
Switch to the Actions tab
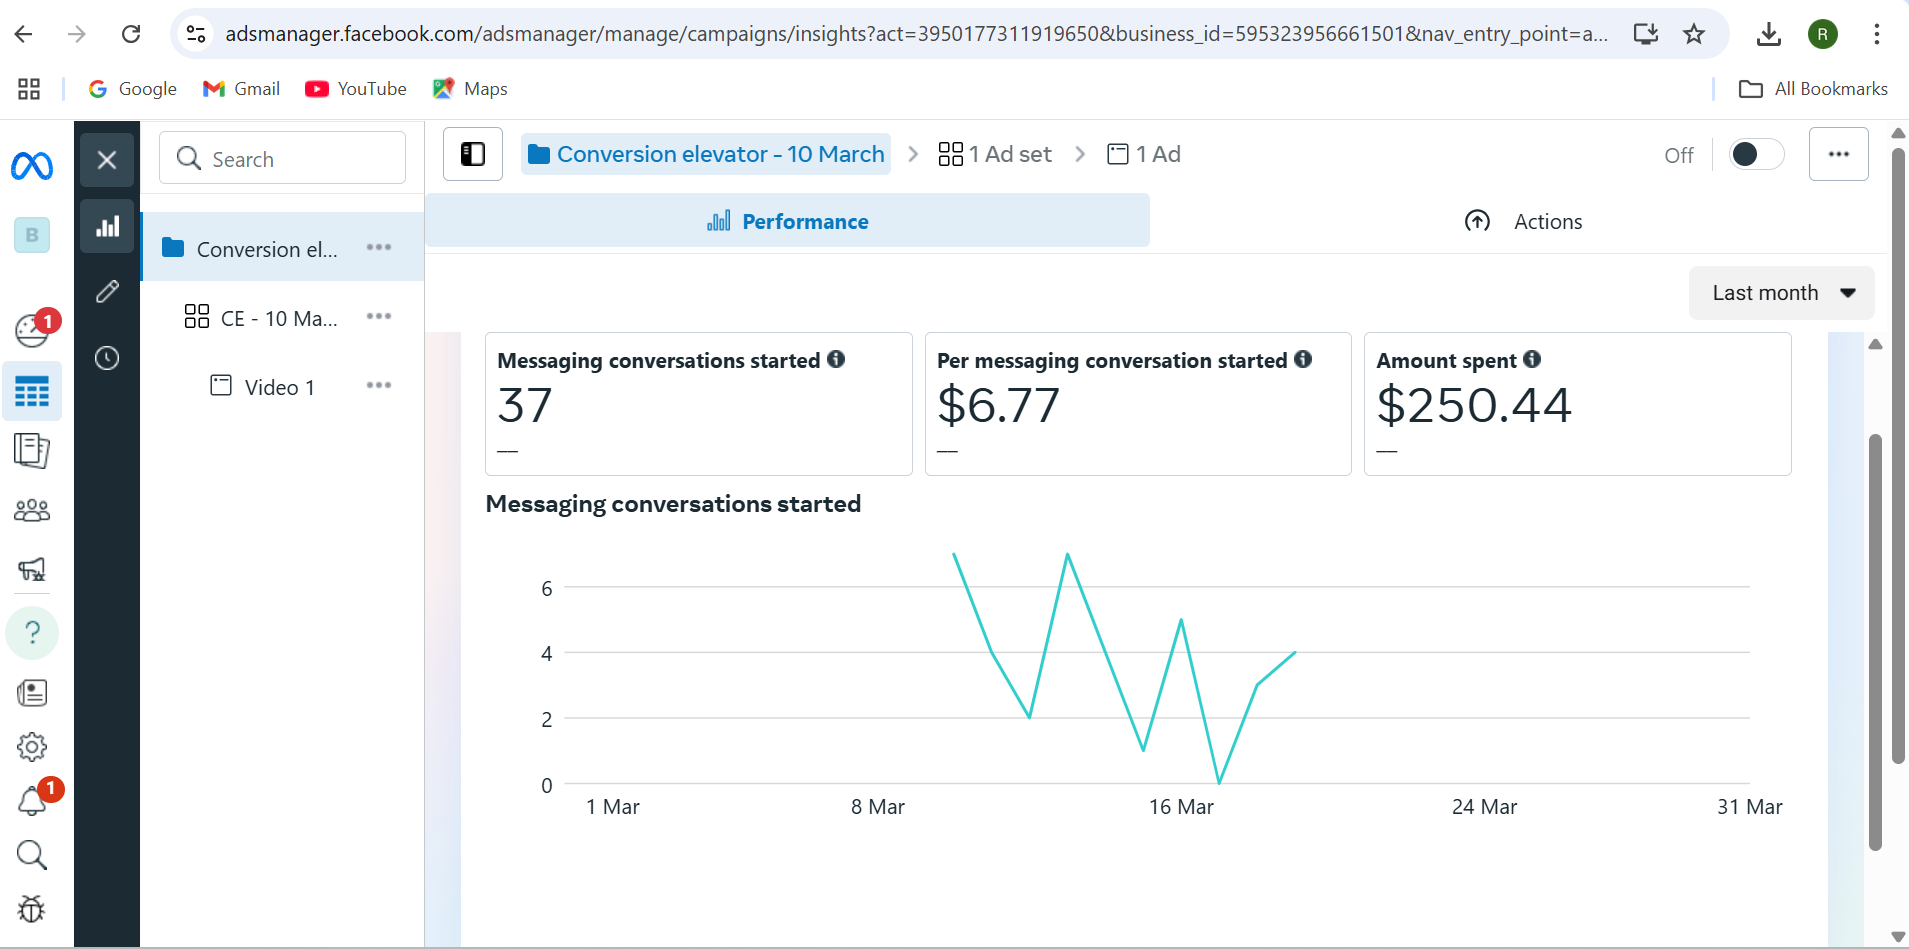(1523, 221)
